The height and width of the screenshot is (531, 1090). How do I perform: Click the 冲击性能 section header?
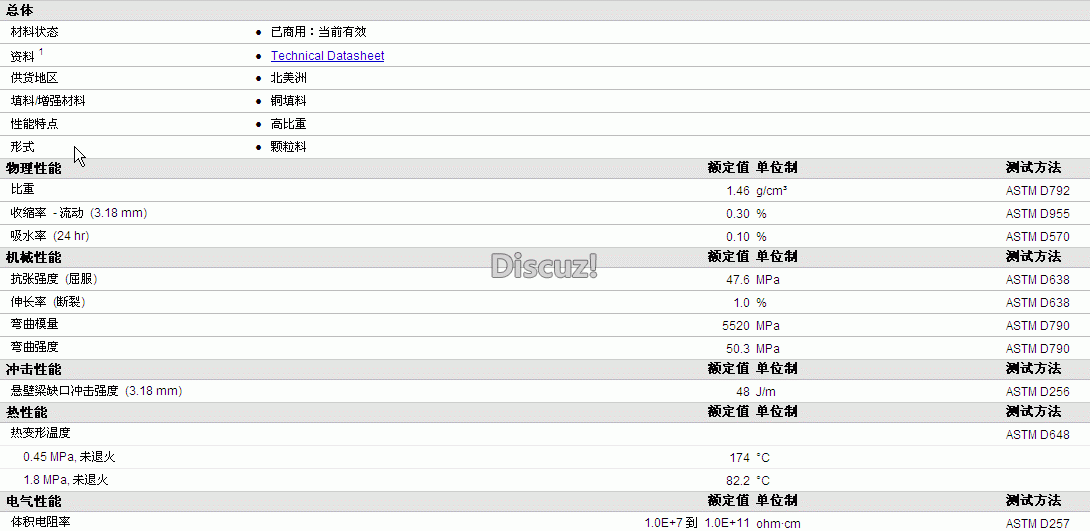pos(33,369)
